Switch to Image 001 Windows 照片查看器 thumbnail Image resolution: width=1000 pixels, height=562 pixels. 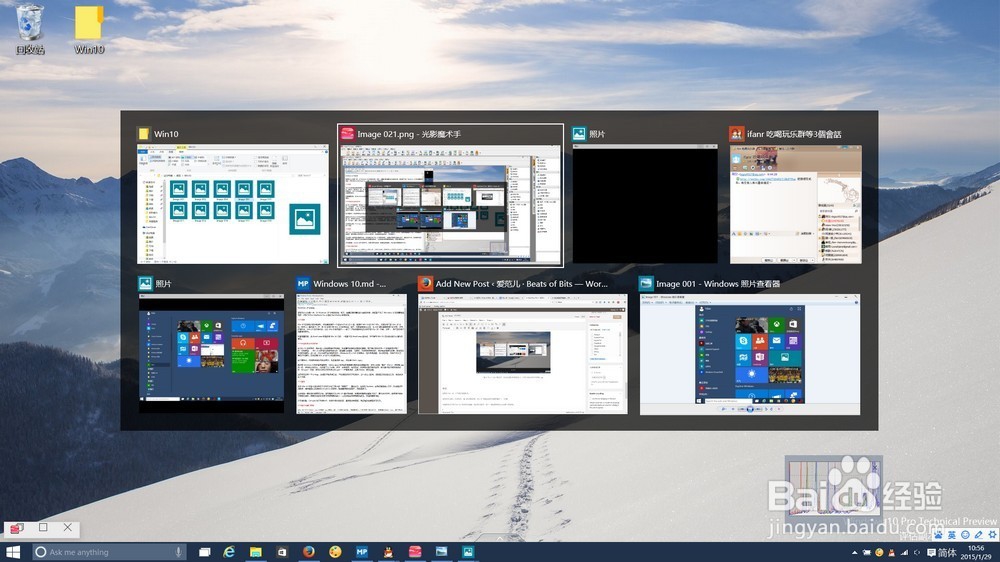(x=750, y=354)
